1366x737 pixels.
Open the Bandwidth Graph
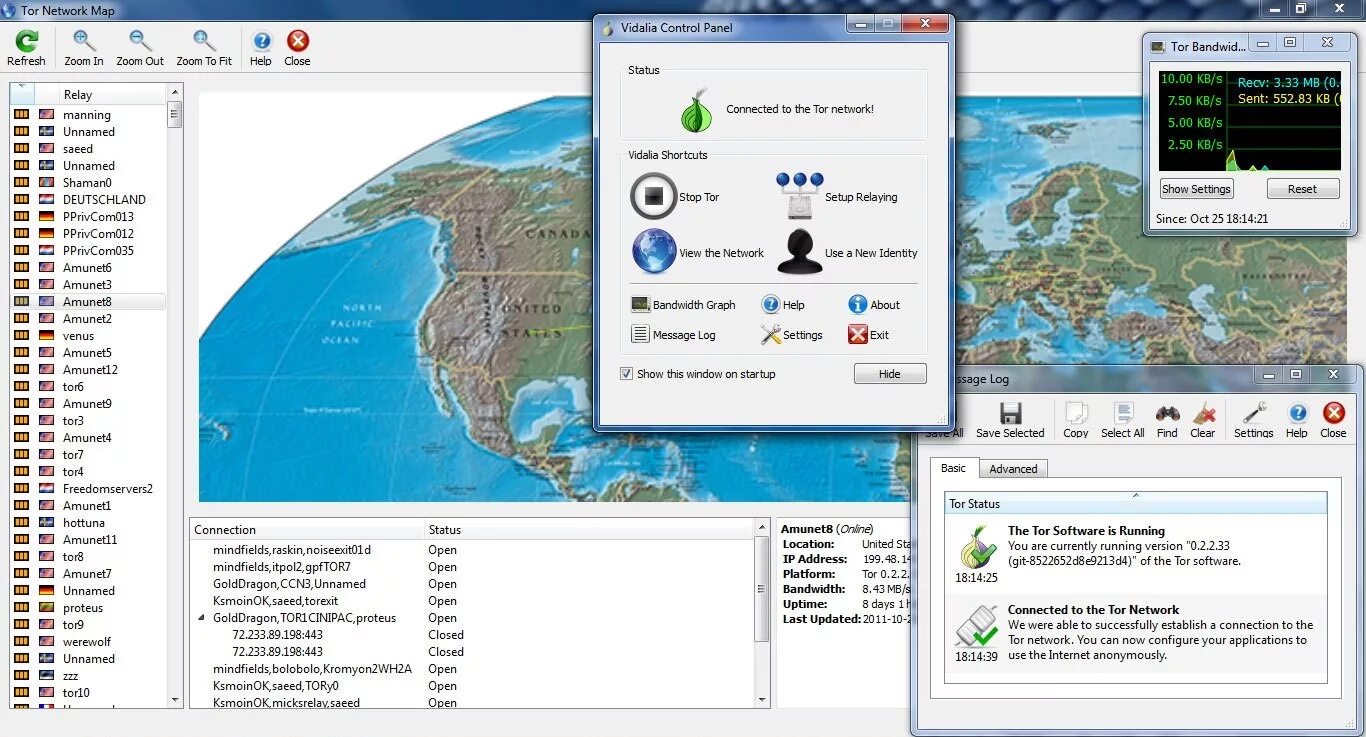click(683, 305)
